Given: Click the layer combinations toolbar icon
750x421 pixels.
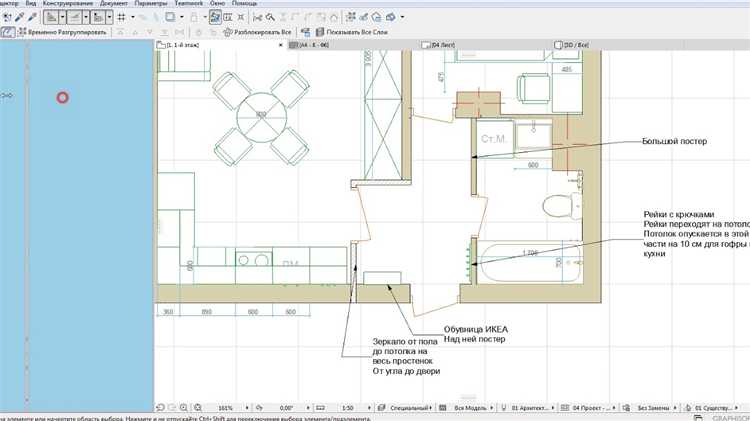Looking at the screenshot, I should [351, 17].
